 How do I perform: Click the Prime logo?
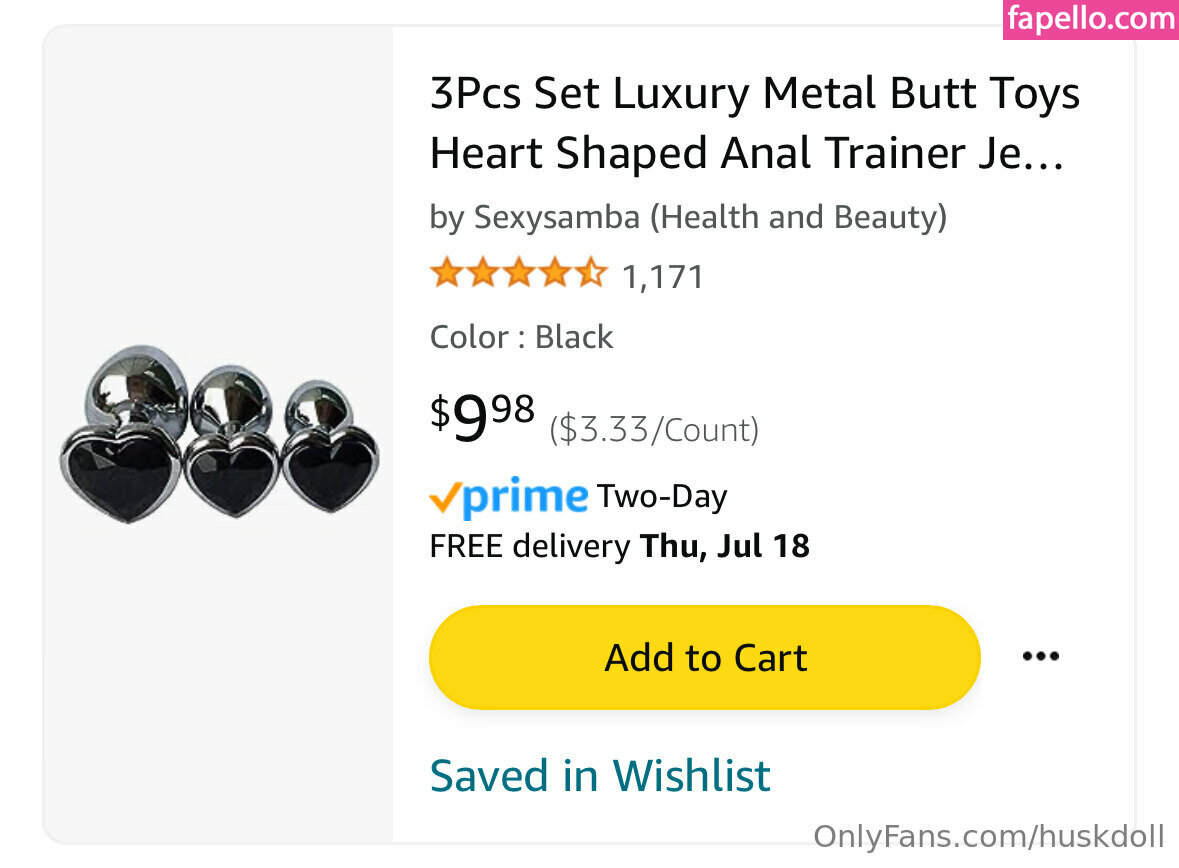click(x=508, y=497)
